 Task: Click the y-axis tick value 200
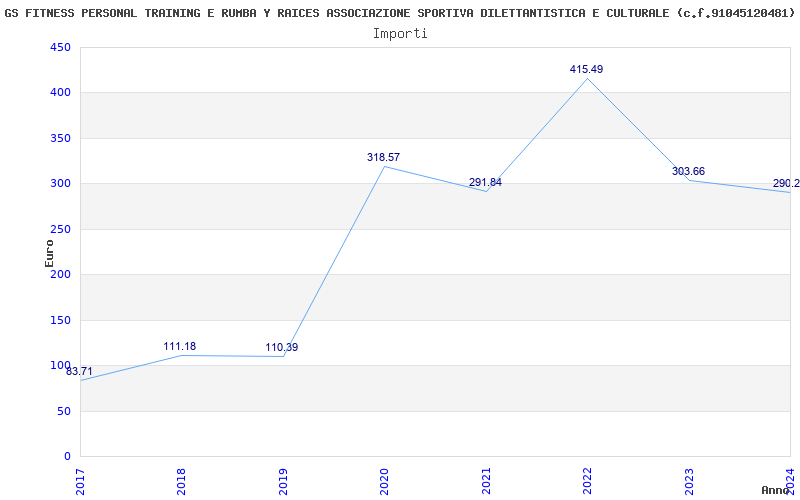[60, 274]
